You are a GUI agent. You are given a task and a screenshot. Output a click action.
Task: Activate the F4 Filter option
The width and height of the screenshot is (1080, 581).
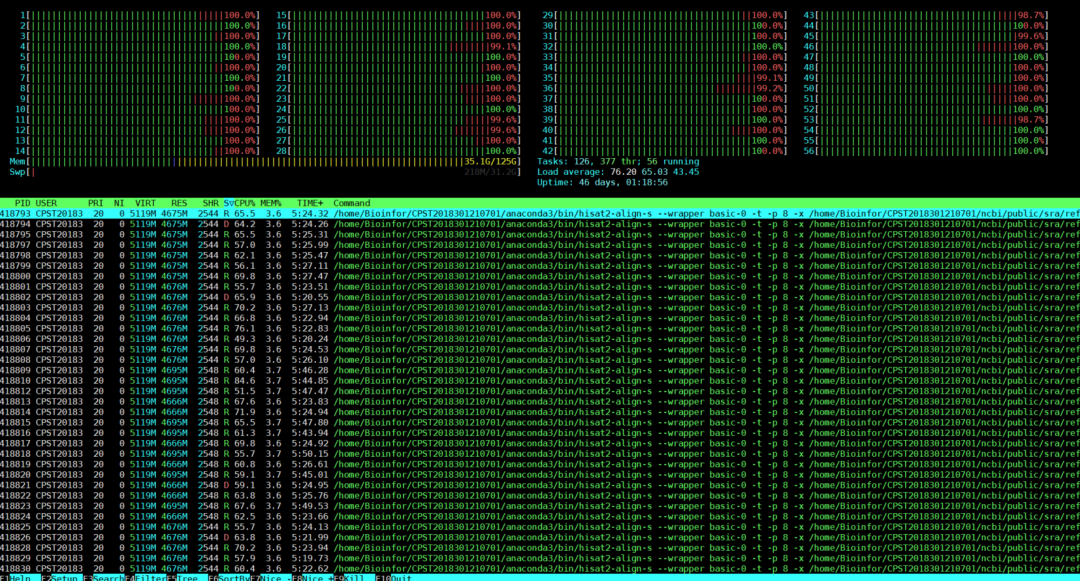pyautogui.click(x=145, y=578)
